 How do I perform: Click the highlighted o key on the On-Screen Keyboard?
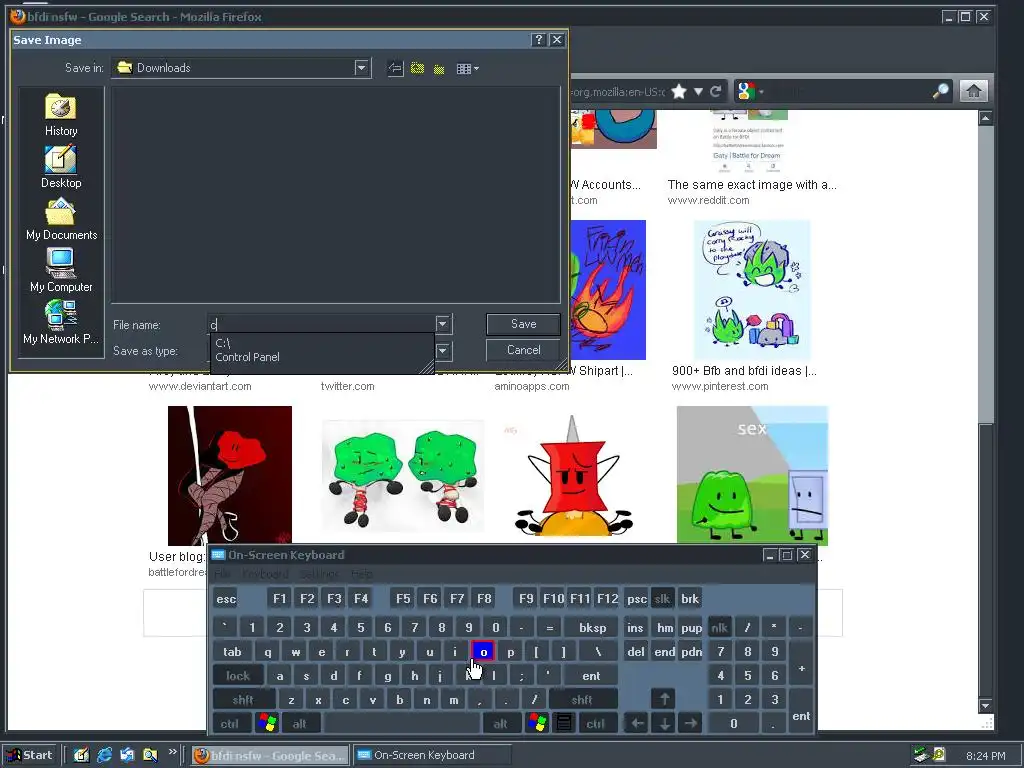coord(483,652)
